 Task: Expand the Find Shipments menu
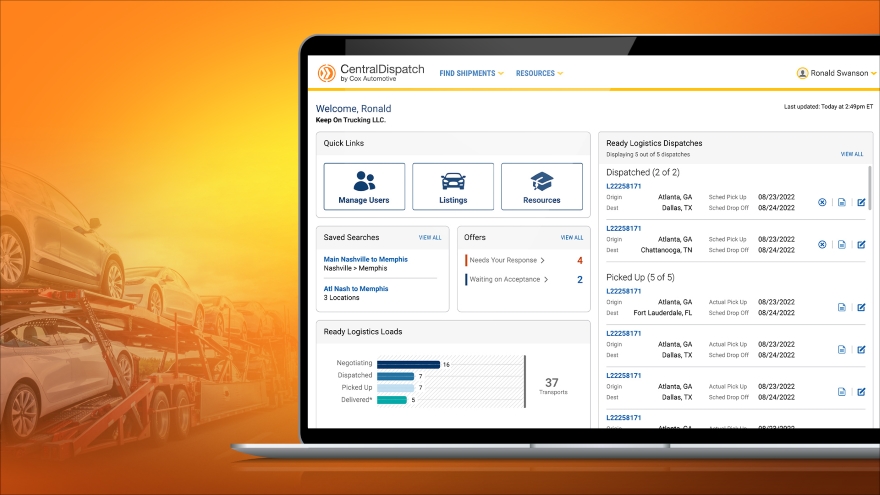(x=471, y=73)
